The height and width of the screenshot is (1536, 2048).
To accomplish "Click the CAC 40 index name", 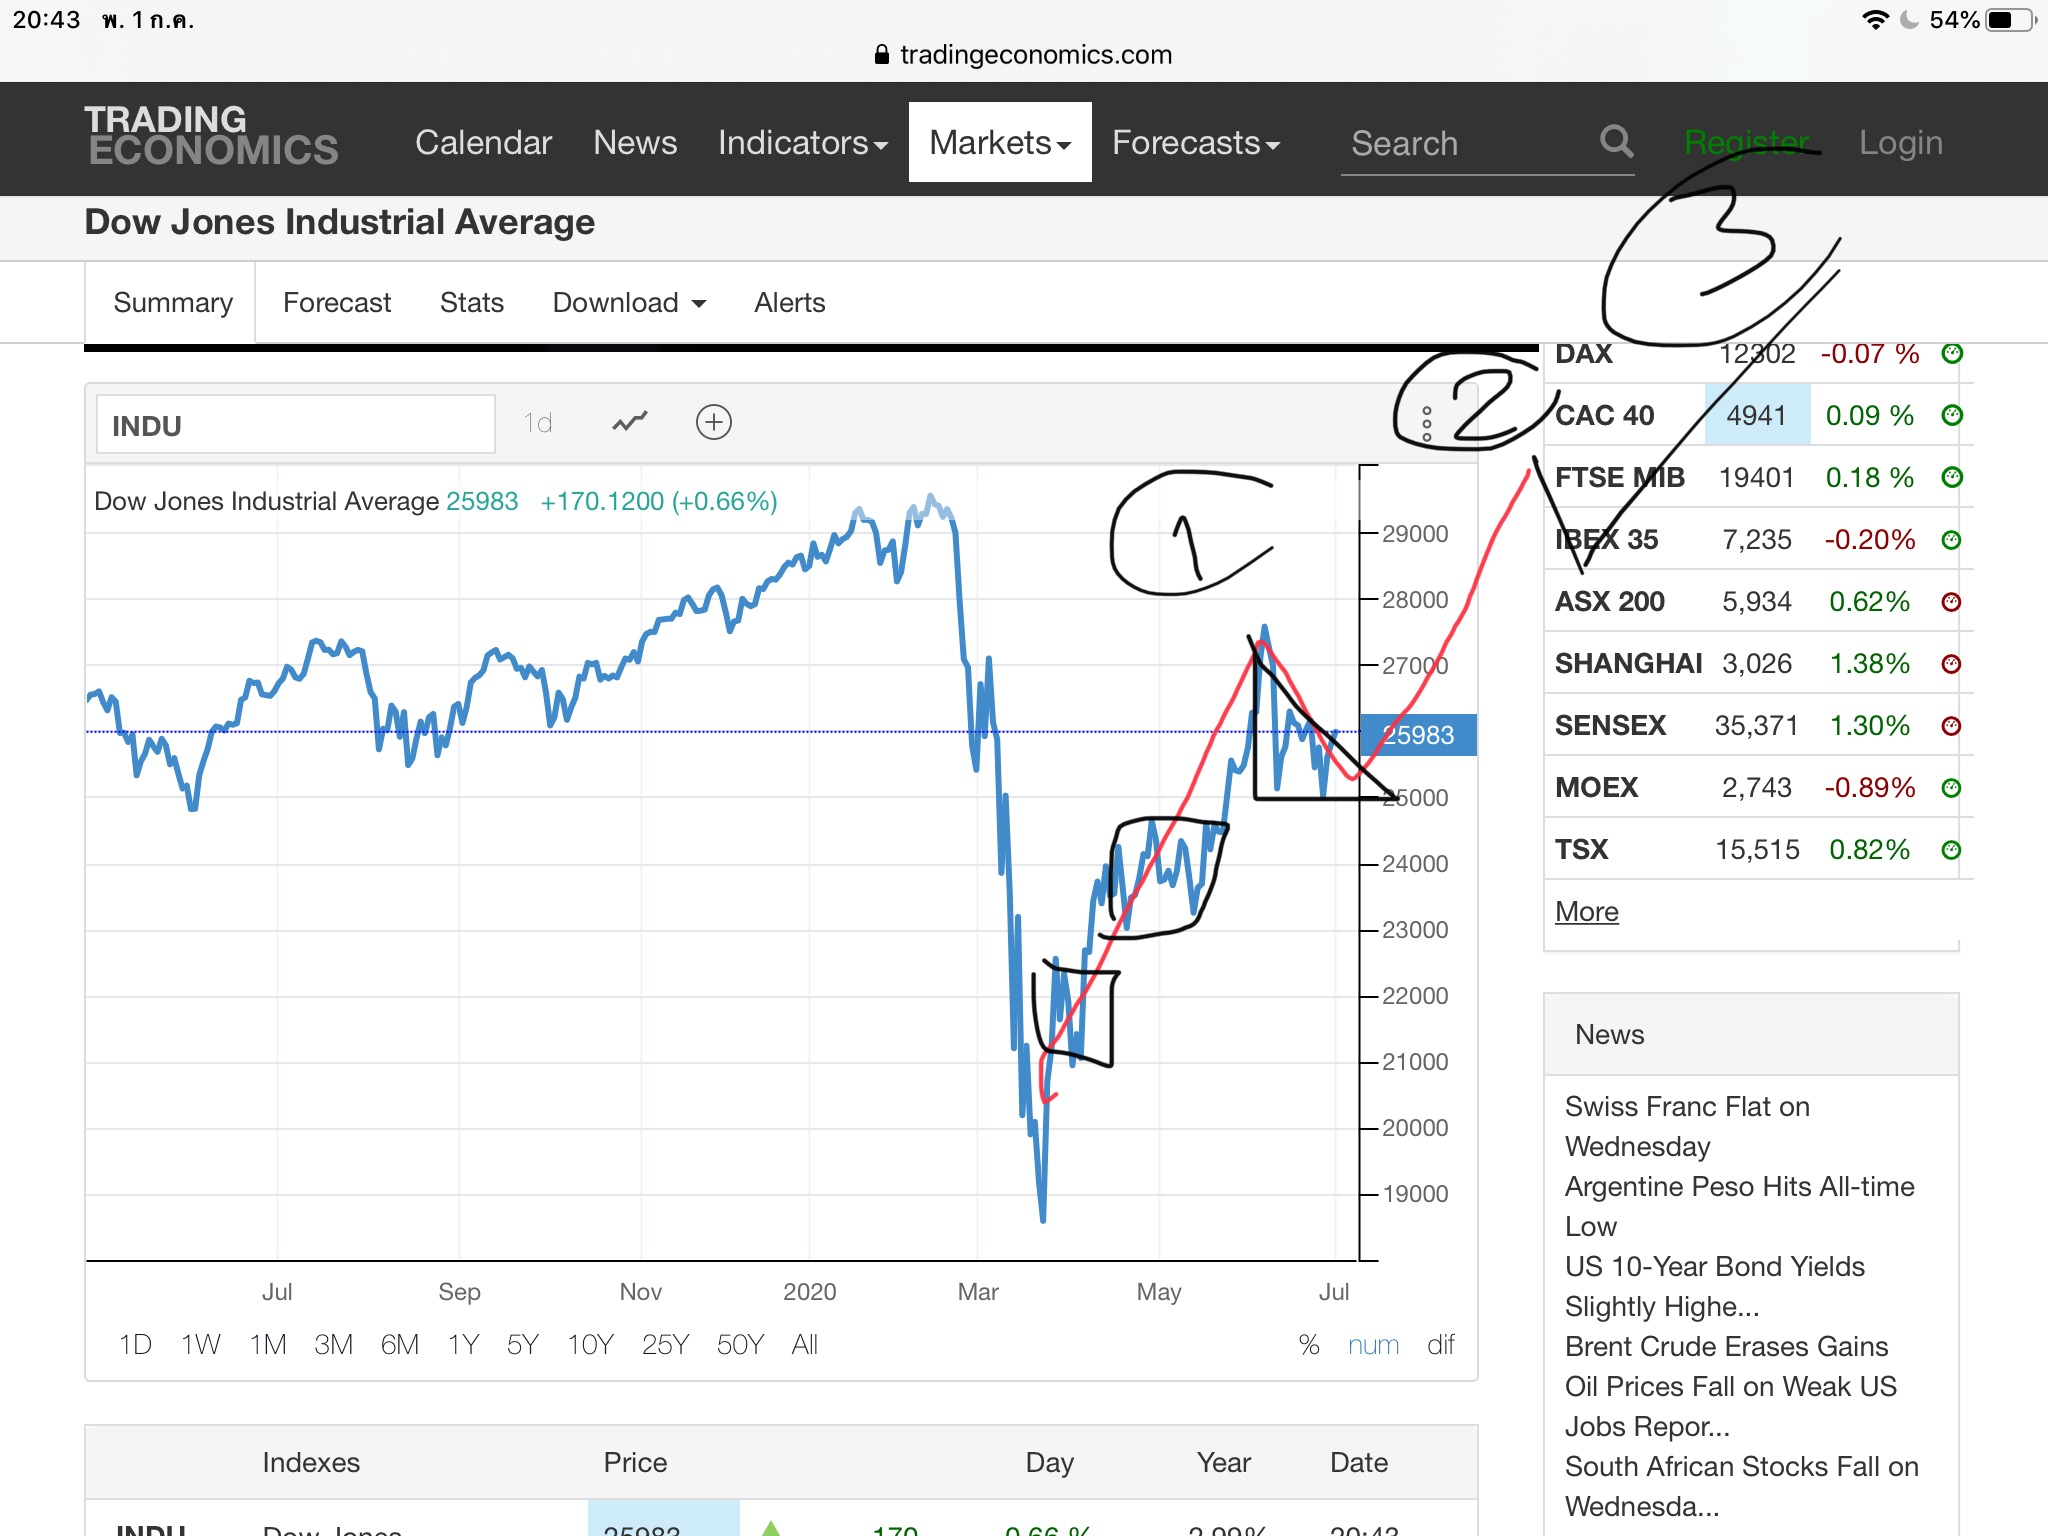I will 1604,415.
